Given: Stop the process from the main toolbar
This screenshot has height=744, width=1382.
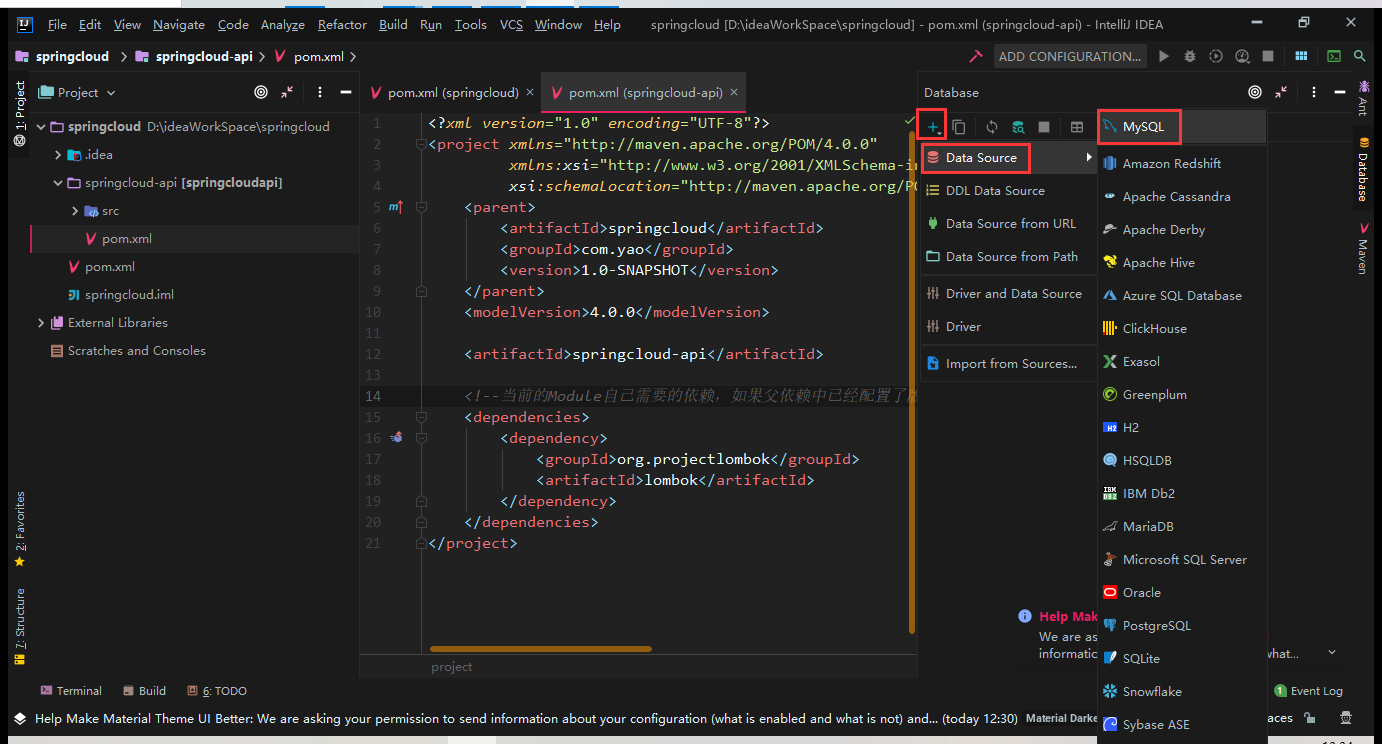Looking at the screenshot, I should point(1268,56).
